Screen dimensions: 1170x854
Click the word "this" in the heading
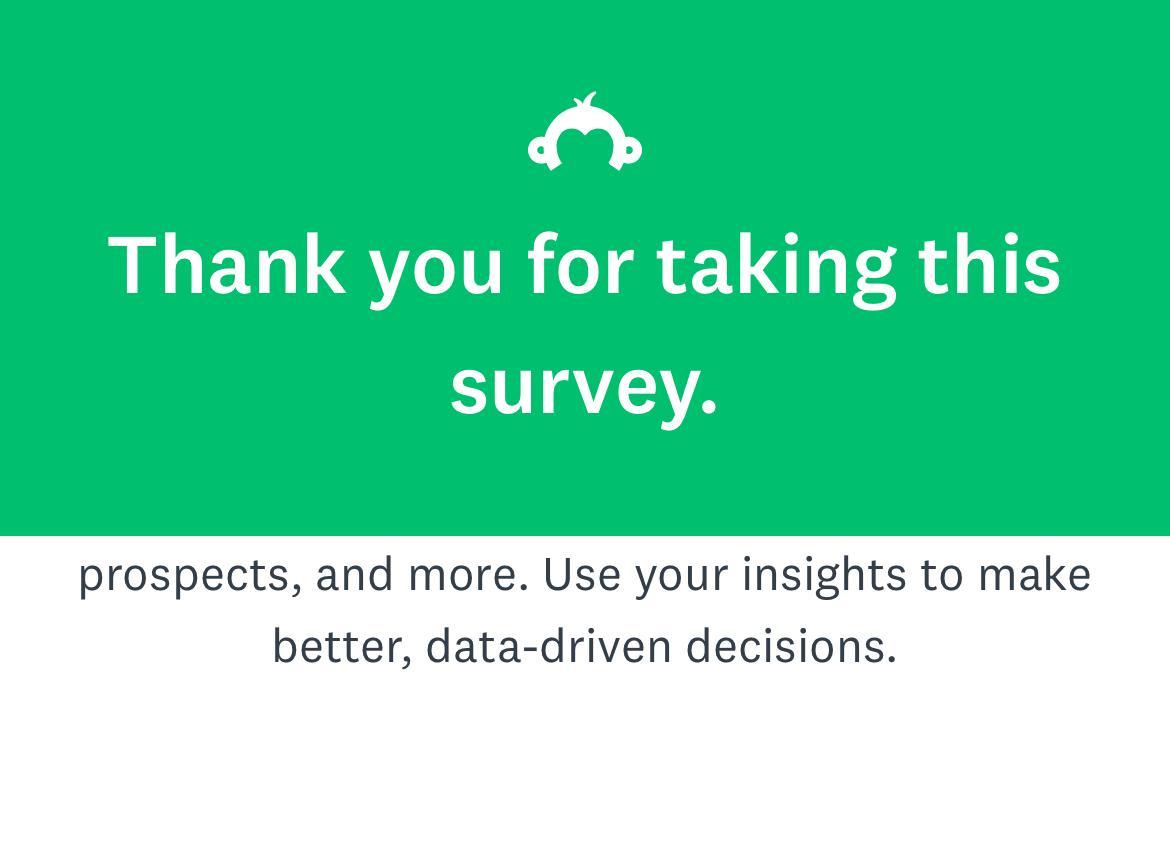(x=989, y=264)
